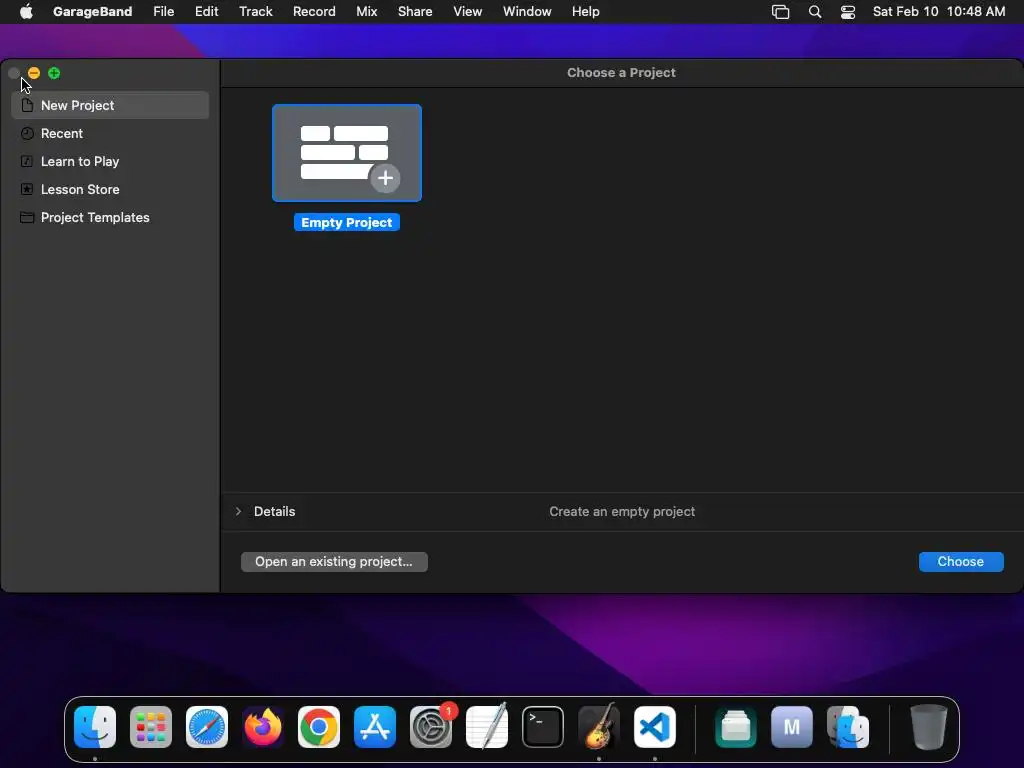Open the GarageBand app menu
Image resolution: width=1024 pixels, height=768 pixels.
tap(92, 12)
